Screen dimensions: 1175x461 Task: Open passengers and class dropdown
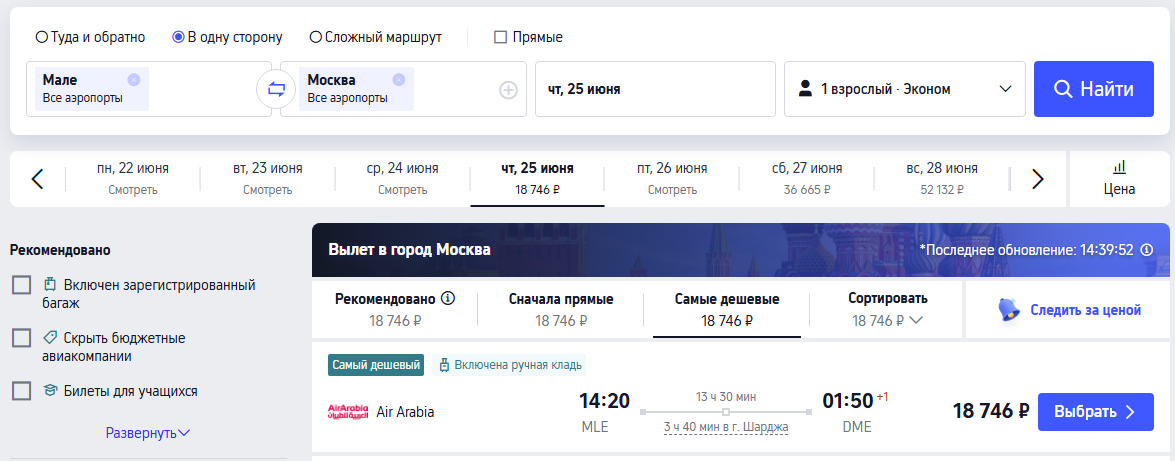click(x=905, y=89)
